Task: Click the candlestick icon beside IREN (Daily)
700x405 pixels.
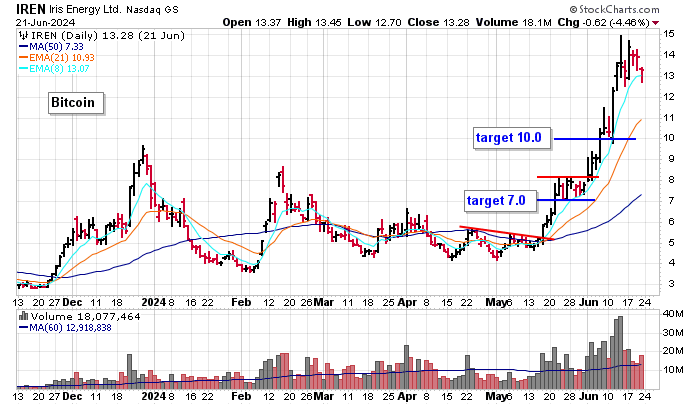Action: tap(24, 36)
